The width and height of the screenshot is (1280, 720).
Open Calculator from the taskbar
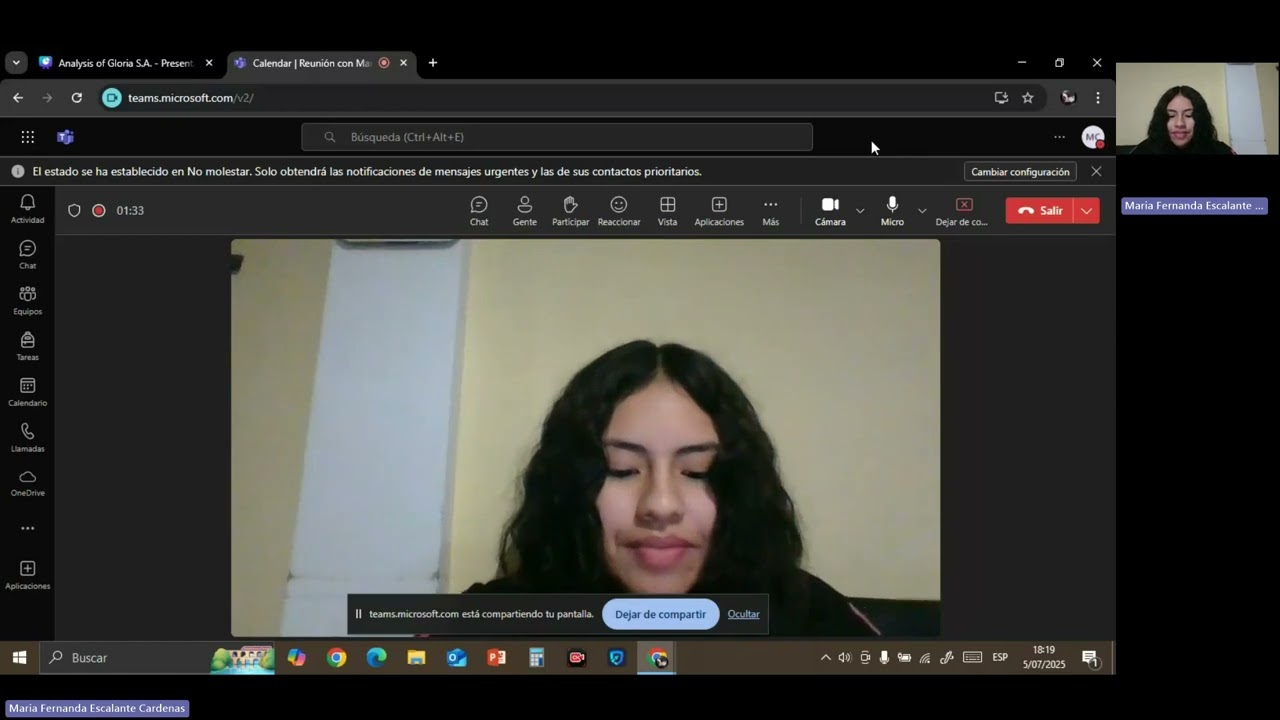click(536, 657)
